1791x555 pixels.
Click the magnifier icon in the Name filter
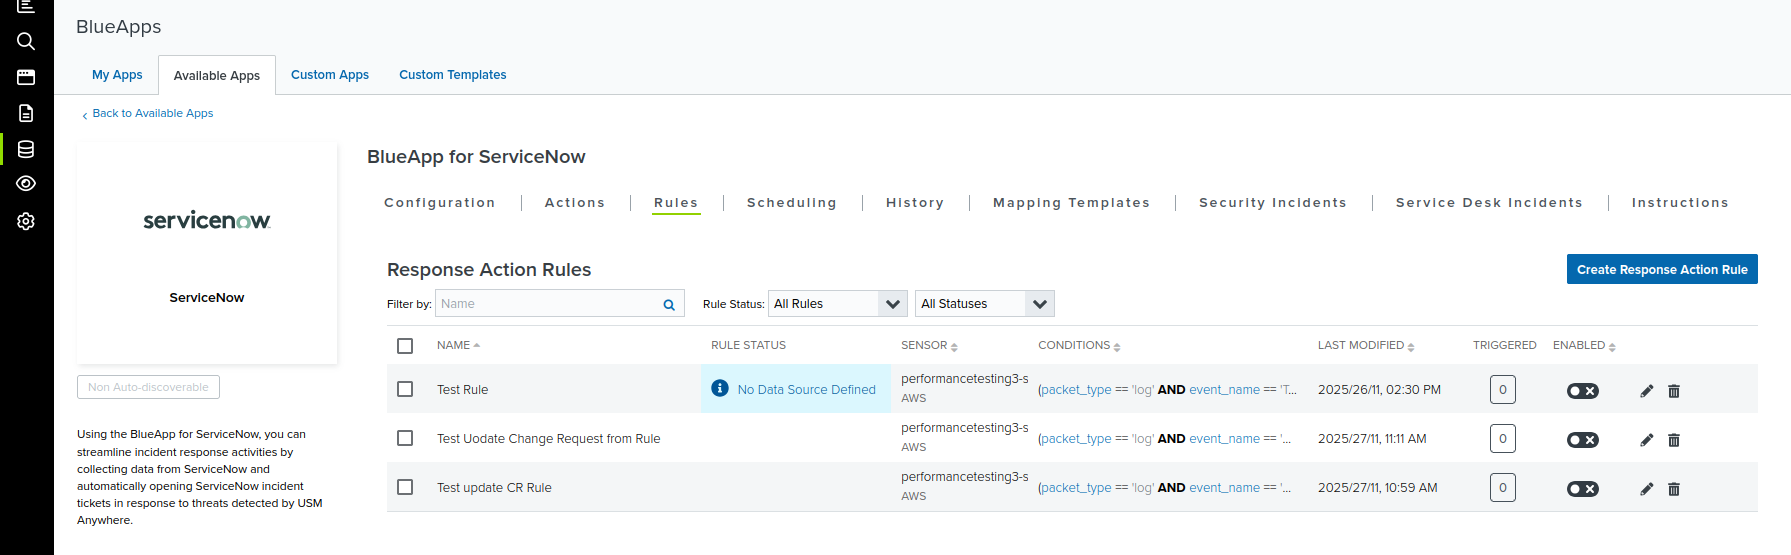(x=669, y=305)
